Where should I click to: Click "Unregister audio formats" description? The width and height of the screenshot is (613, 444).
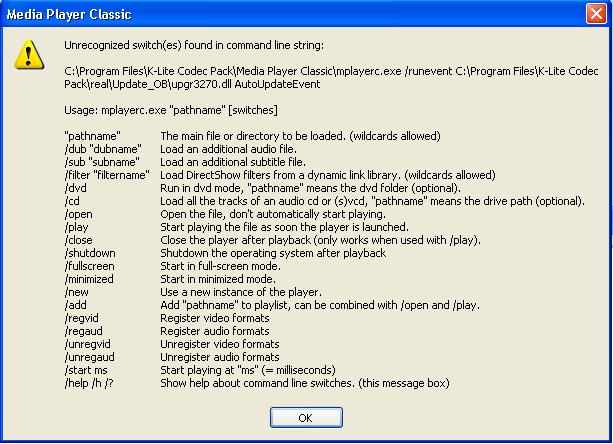point(220,357)
